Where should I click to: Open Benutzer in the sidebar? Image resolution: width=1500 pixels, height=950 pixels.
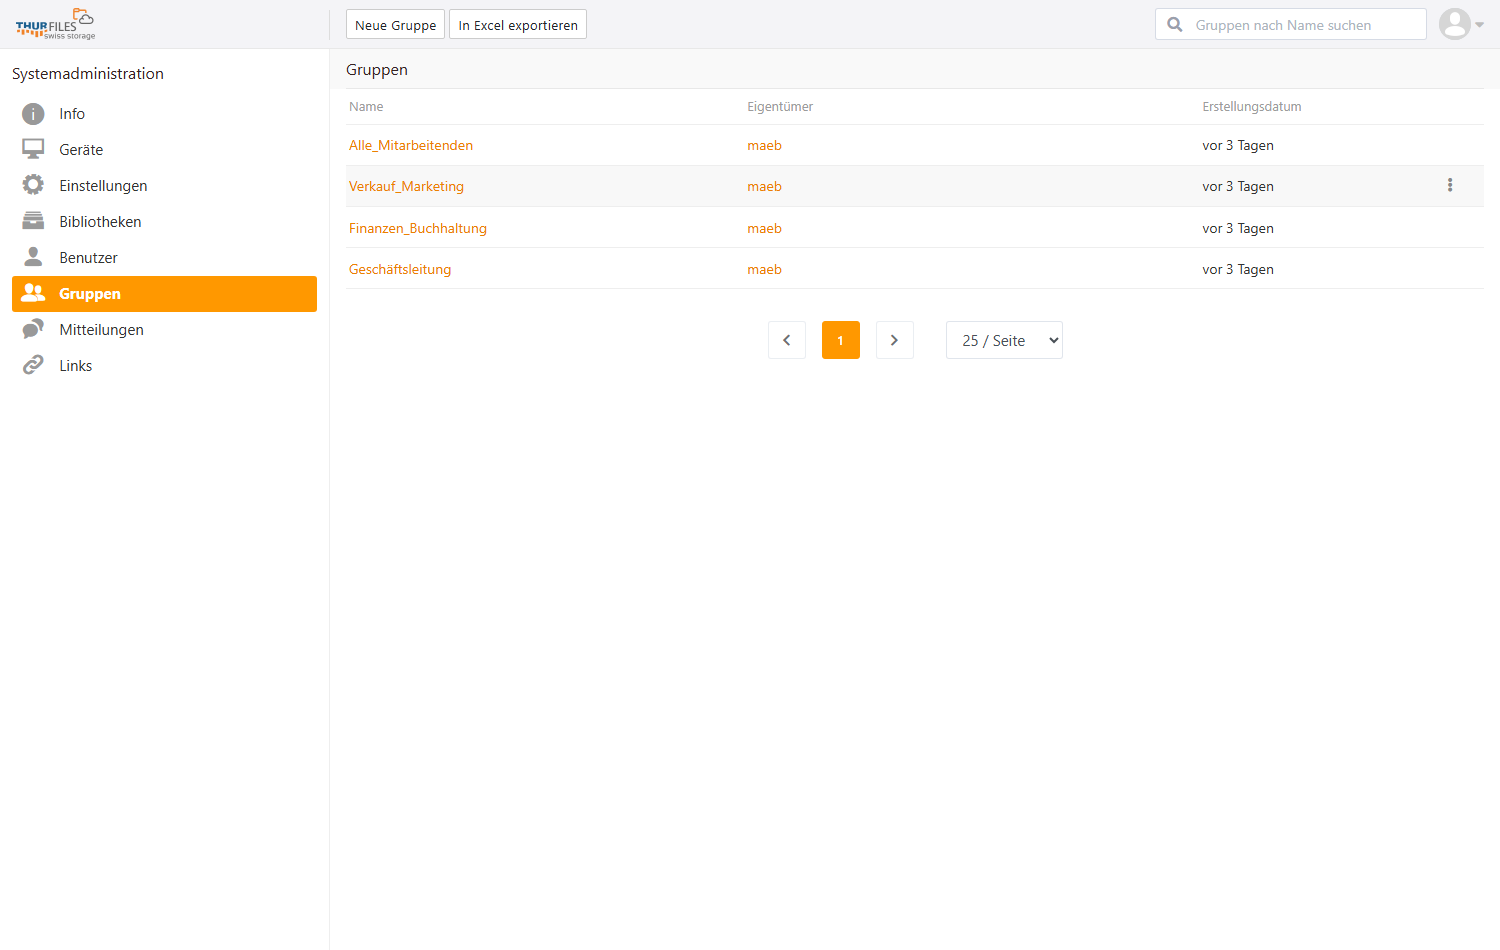(x=164, y=258)
